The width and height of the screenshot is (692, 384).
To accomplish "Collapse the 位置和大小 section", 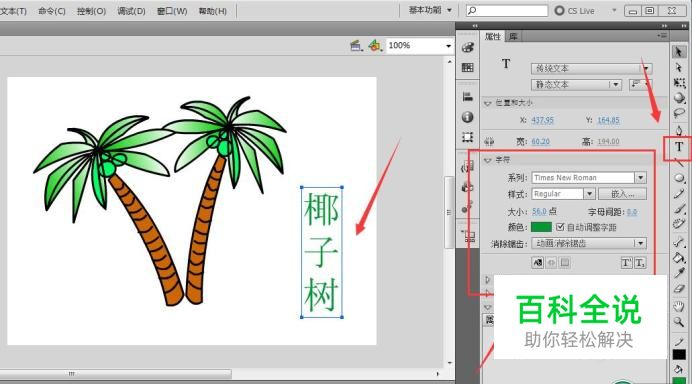I will coord(487,103).
